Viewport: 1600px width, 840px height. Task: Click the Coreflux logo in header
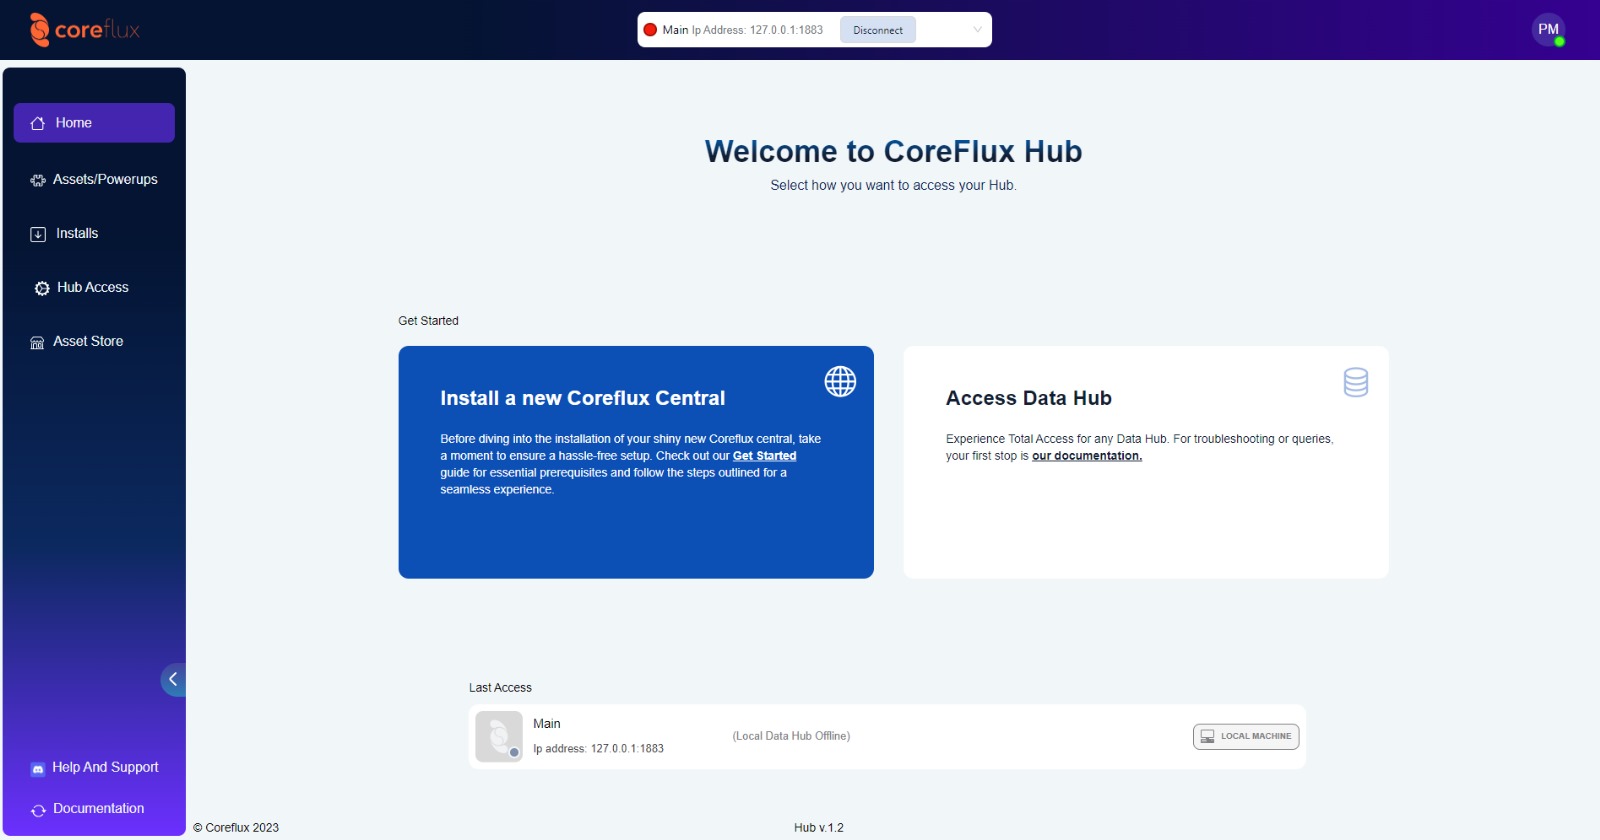point(85,30)
